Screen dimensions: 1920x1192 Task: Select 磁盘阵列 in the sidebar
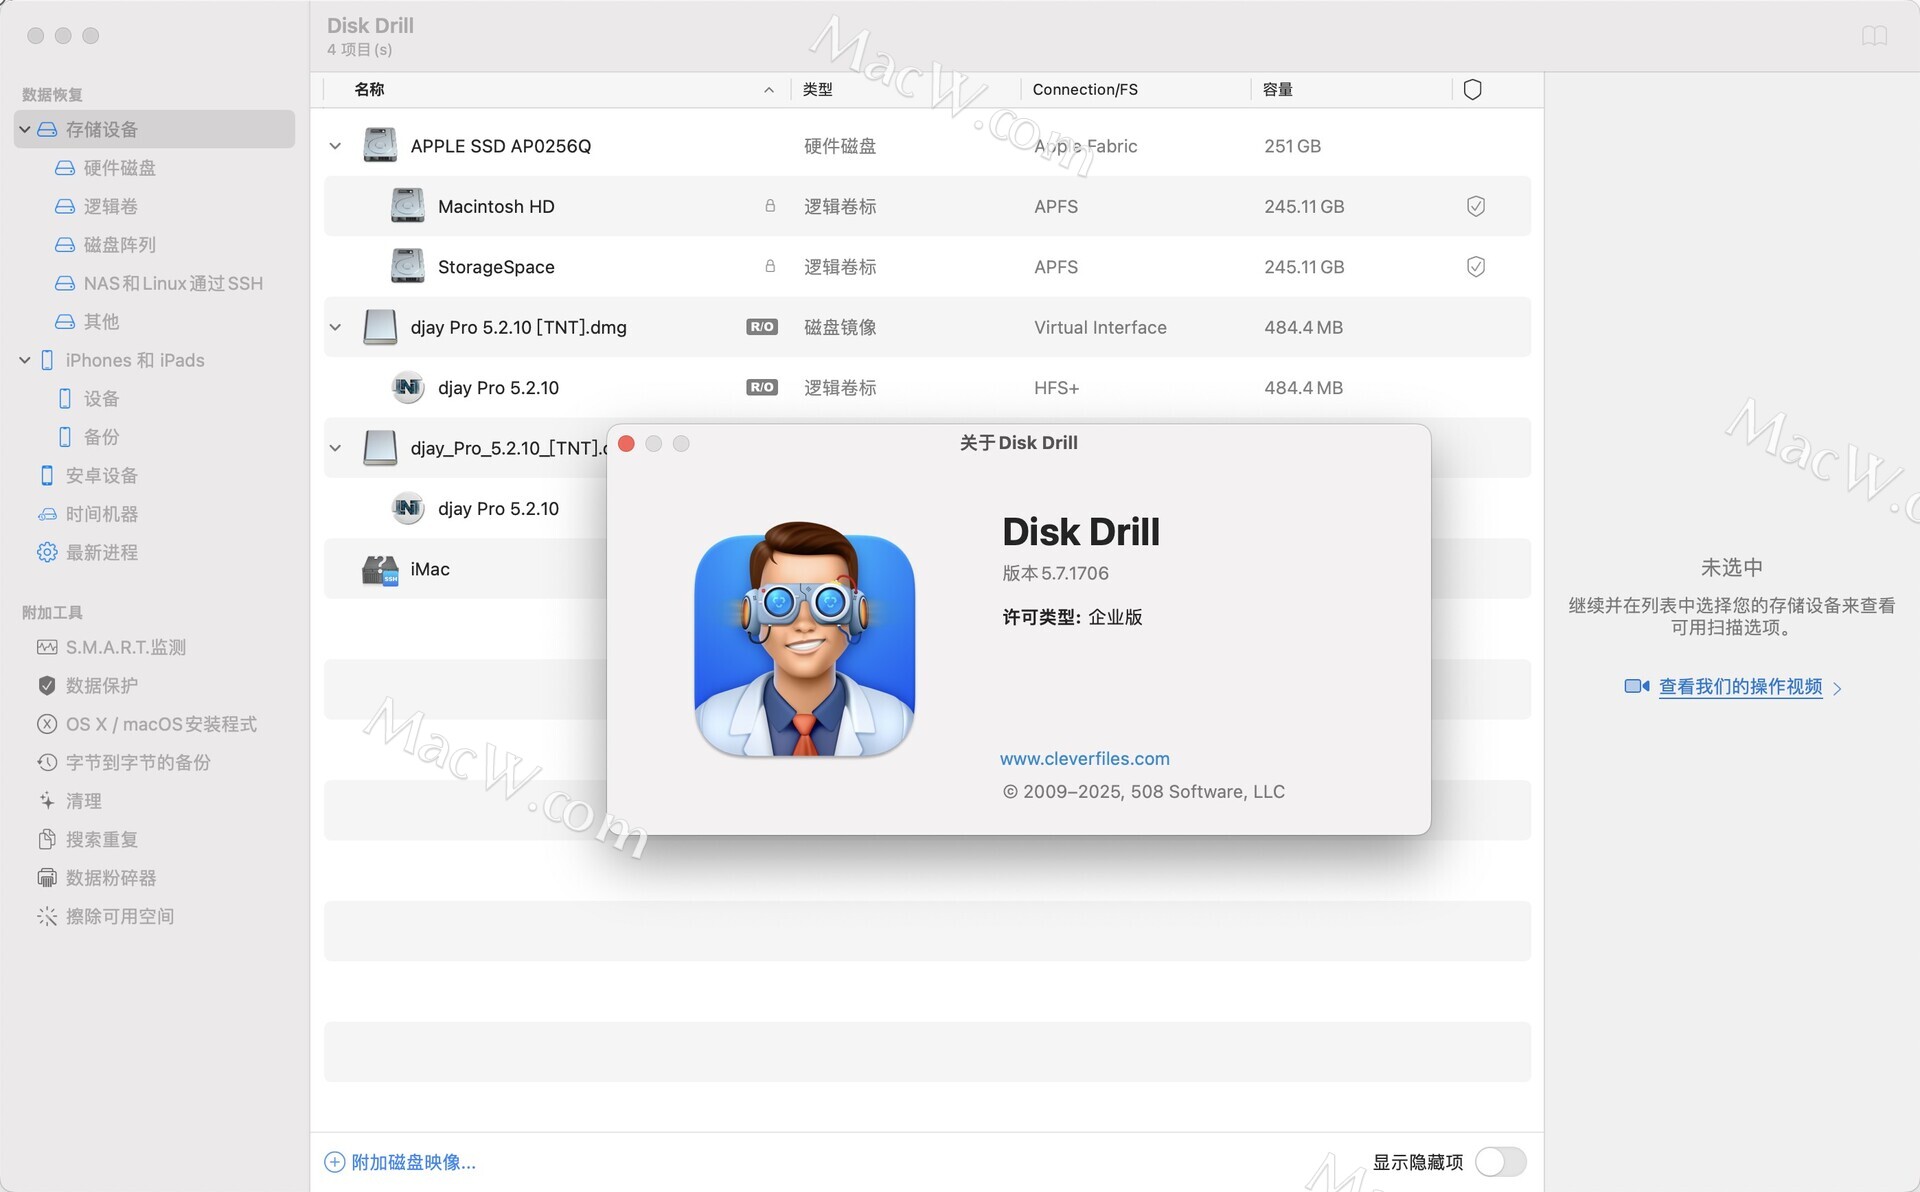tap(120, 245)
